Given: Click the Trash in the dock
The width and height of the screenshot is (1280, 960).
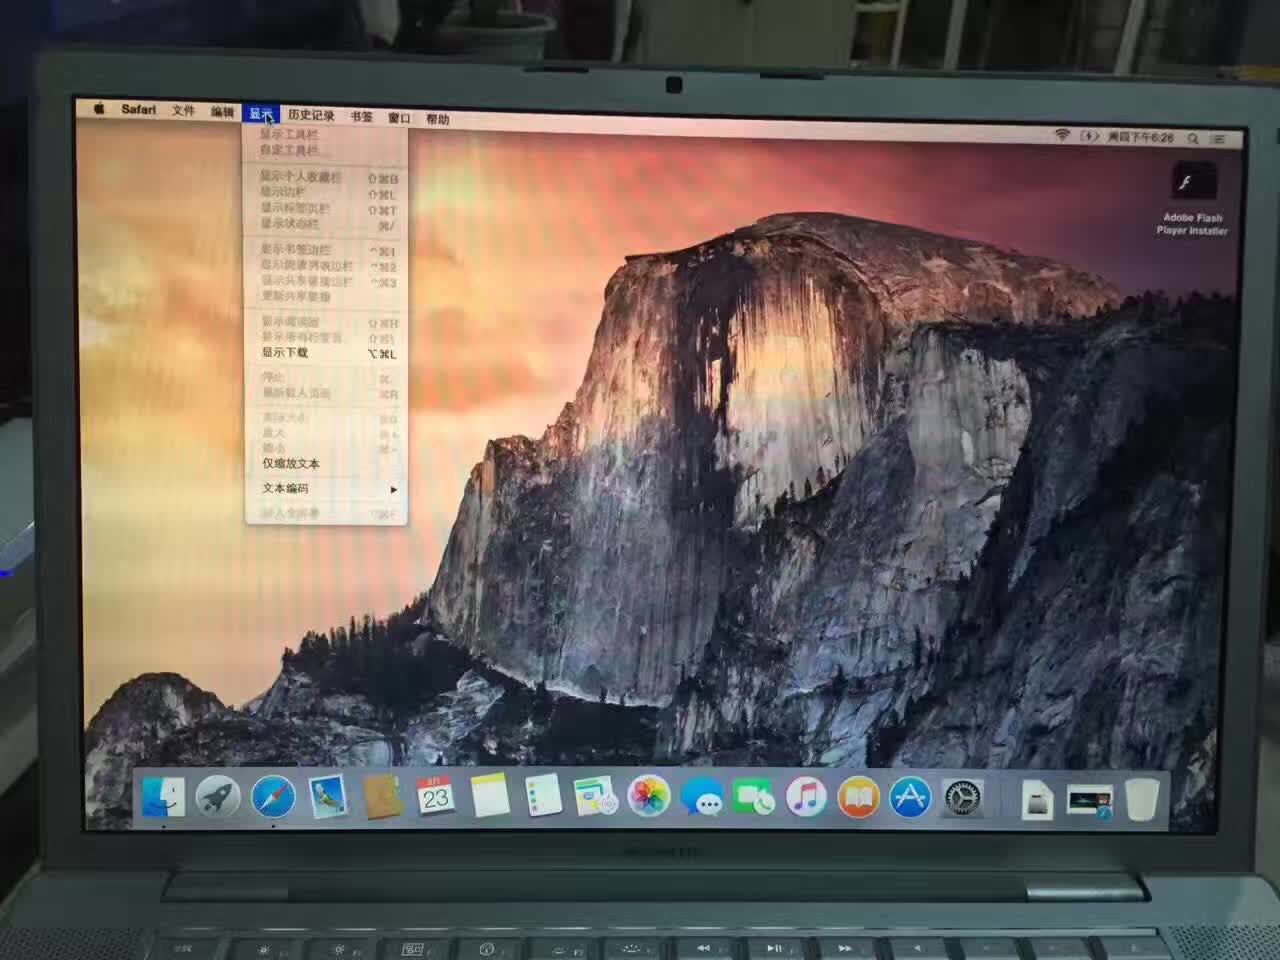Looking at the screenshot, I should [1142, 799].
